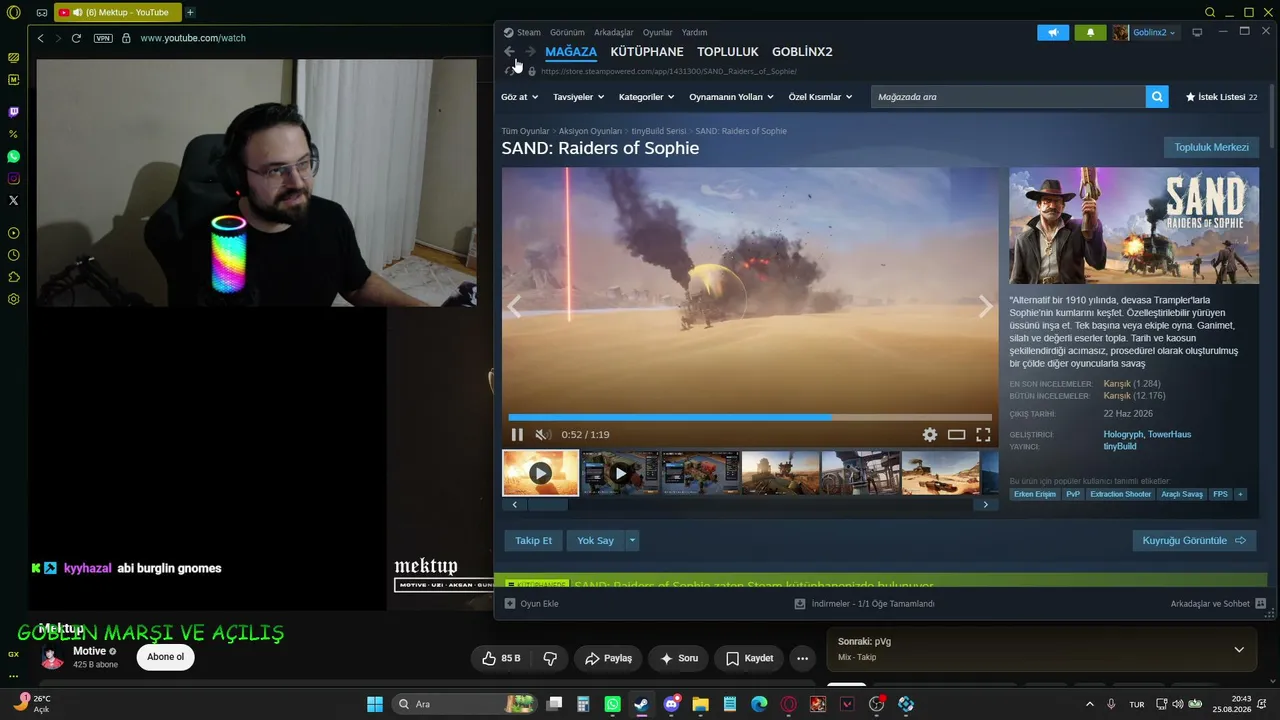Open WhatsApp in the Opera sidebar
Viewport: 1280px width, 720px height.
click(x=13, y=157)
